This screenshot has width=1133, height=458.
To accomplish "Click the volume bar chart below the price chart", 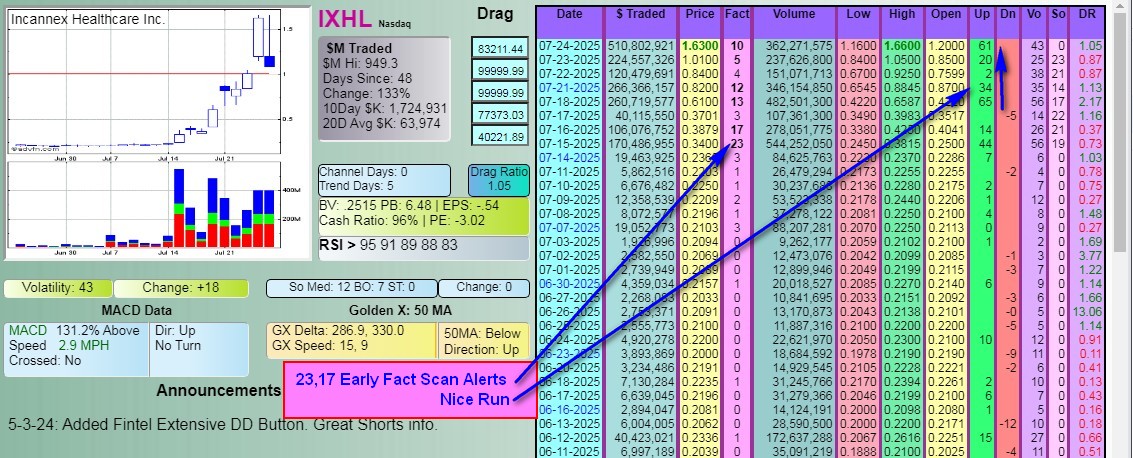I will point(144,205).
